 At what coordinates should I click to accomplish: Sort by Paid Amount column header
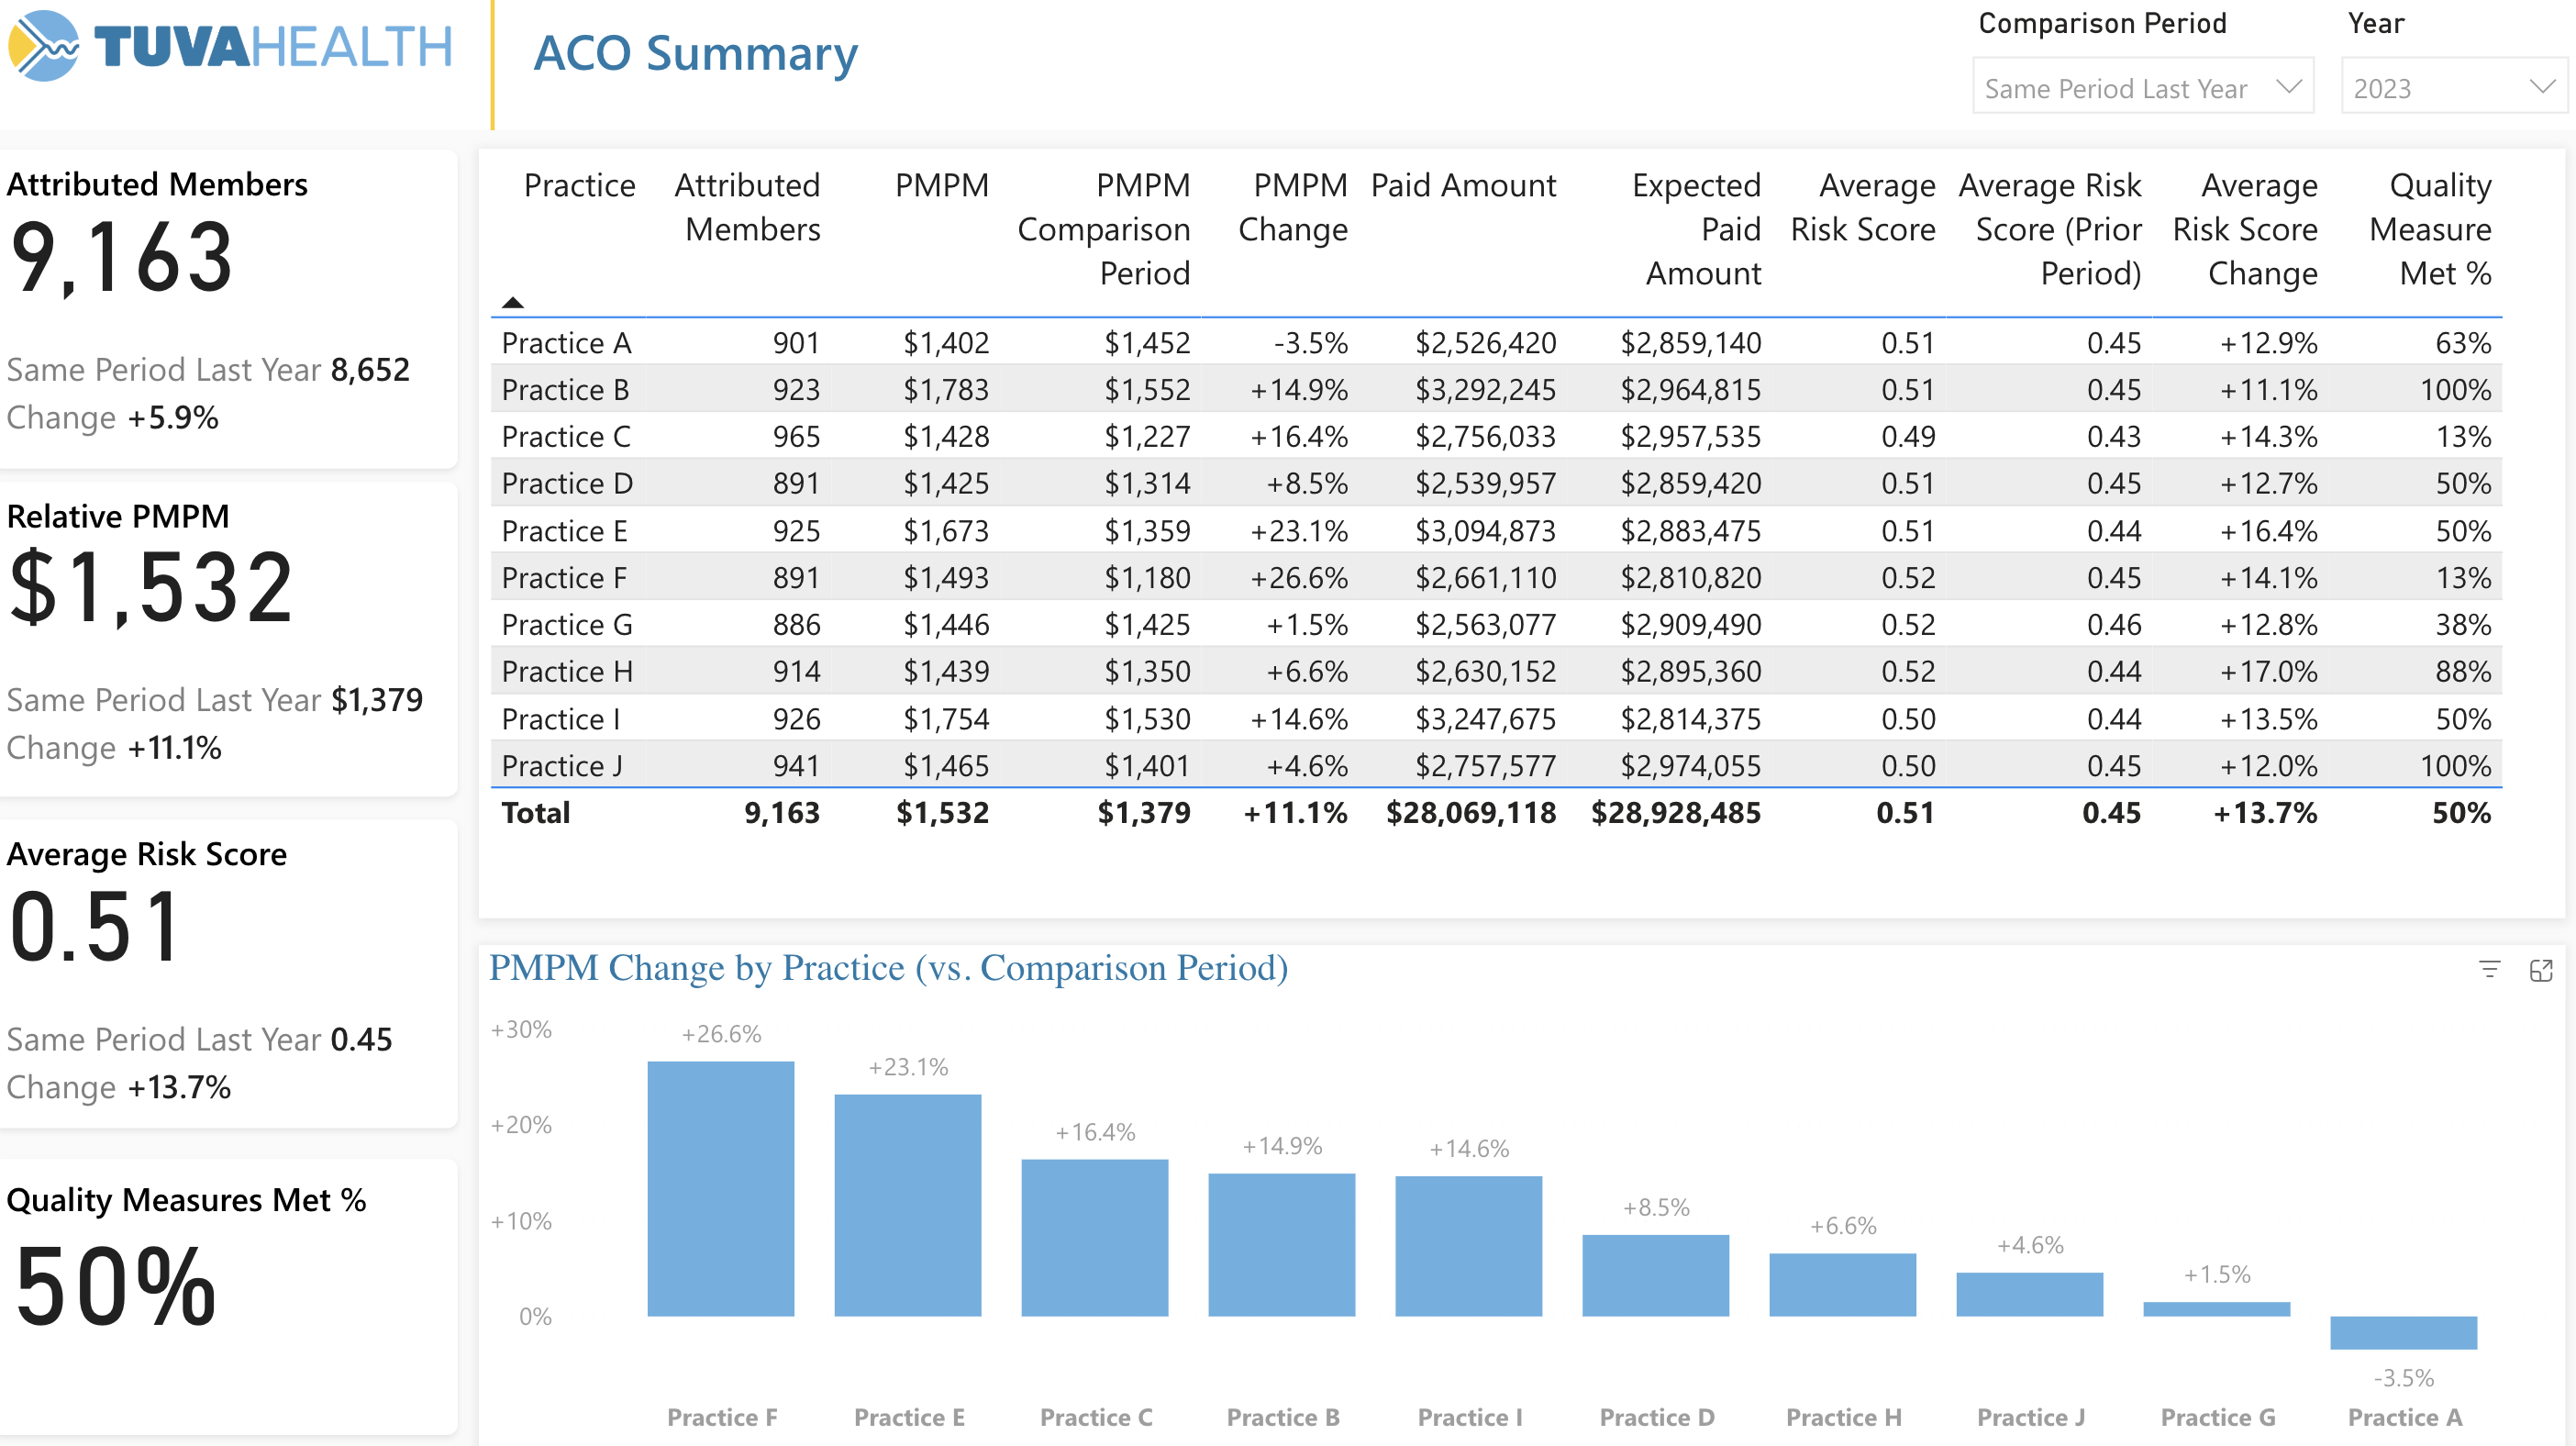(1462, 186)
